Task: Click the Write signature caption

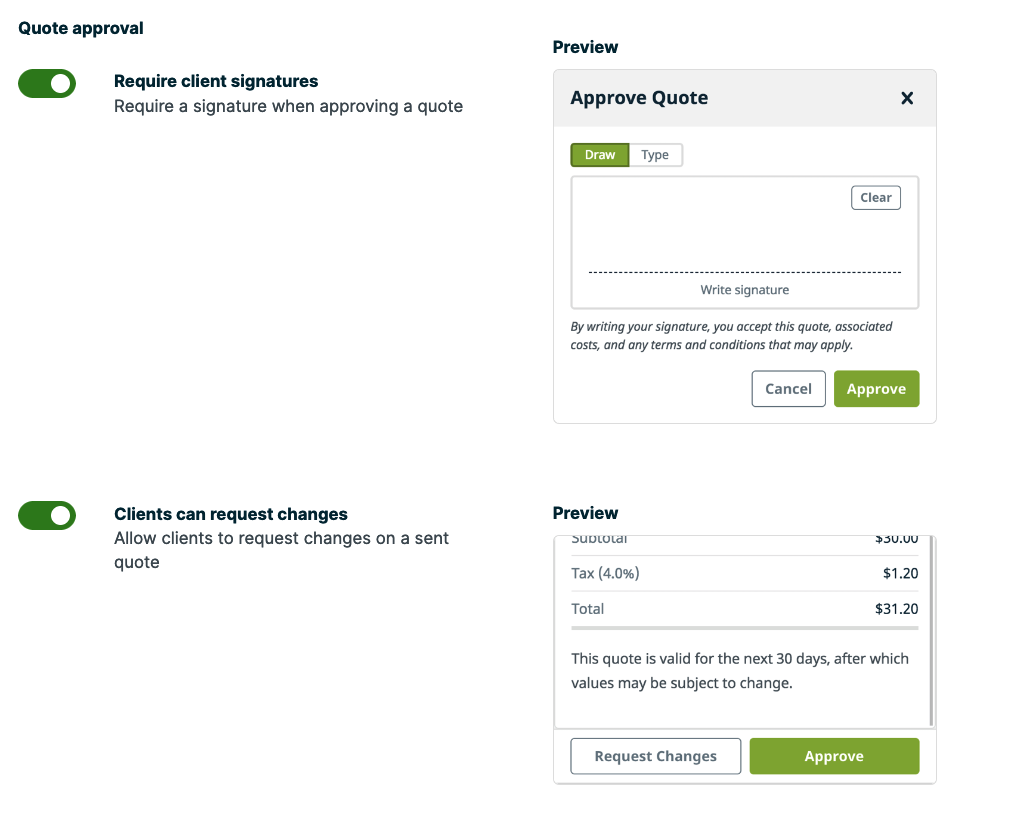Action: pyautogui.click(x=745, y=290)
